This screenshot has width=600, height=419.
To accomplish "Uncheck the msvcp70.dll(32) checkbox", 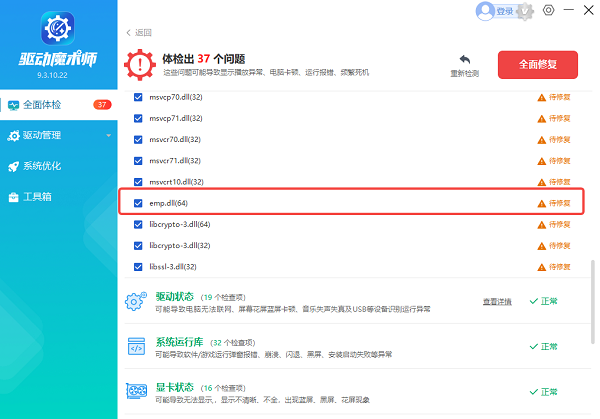I will 138,97.
